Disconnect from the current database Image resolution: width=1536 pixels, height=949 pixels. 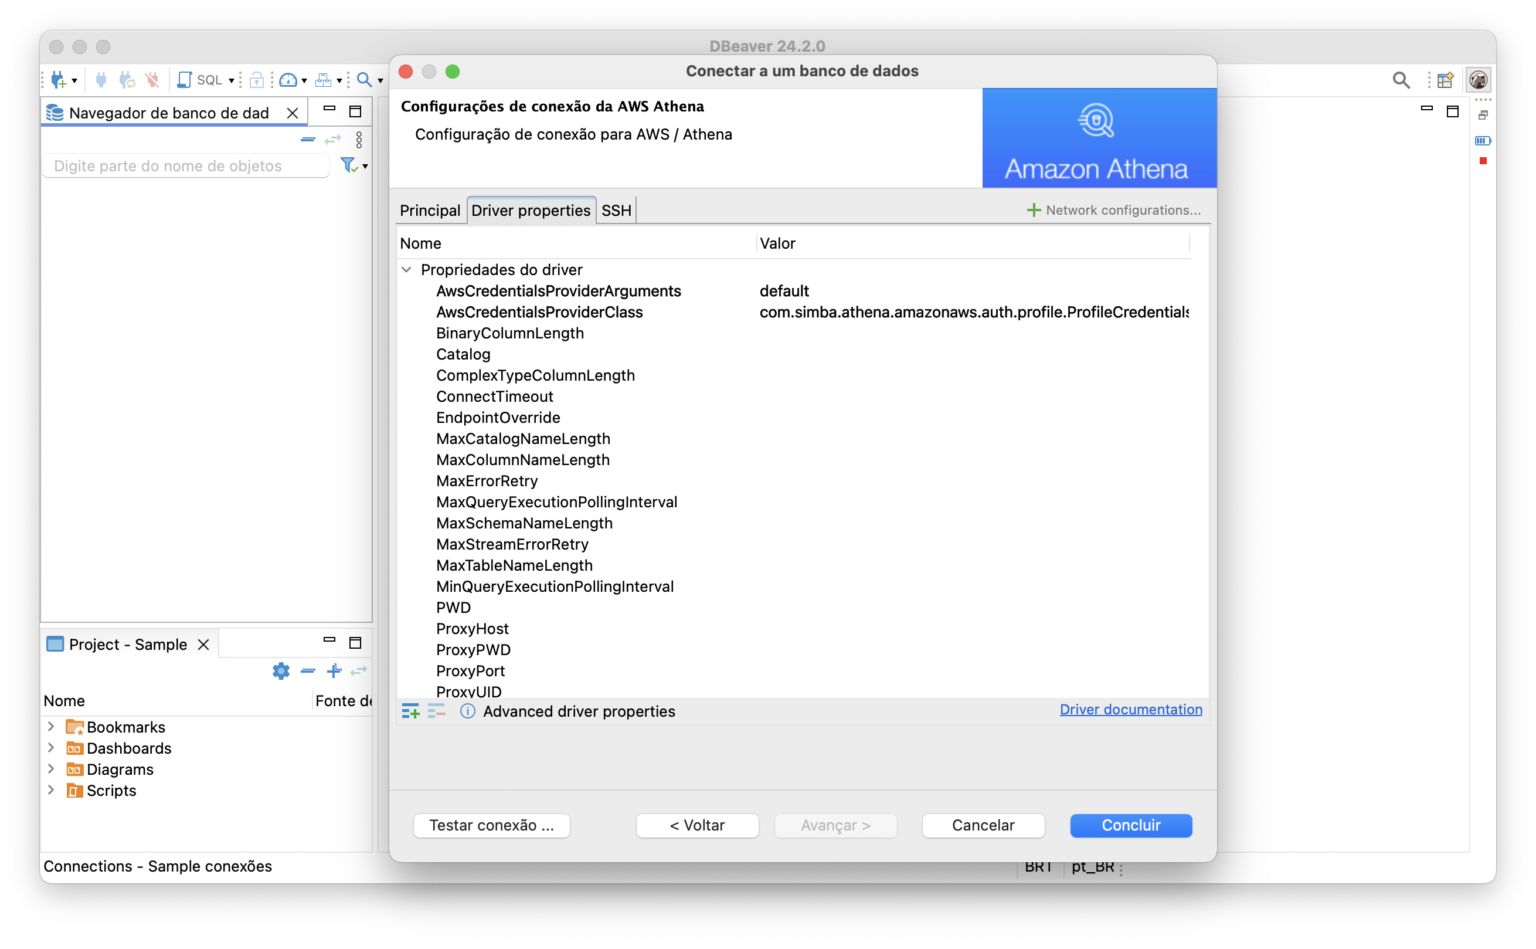click(150, 79)
